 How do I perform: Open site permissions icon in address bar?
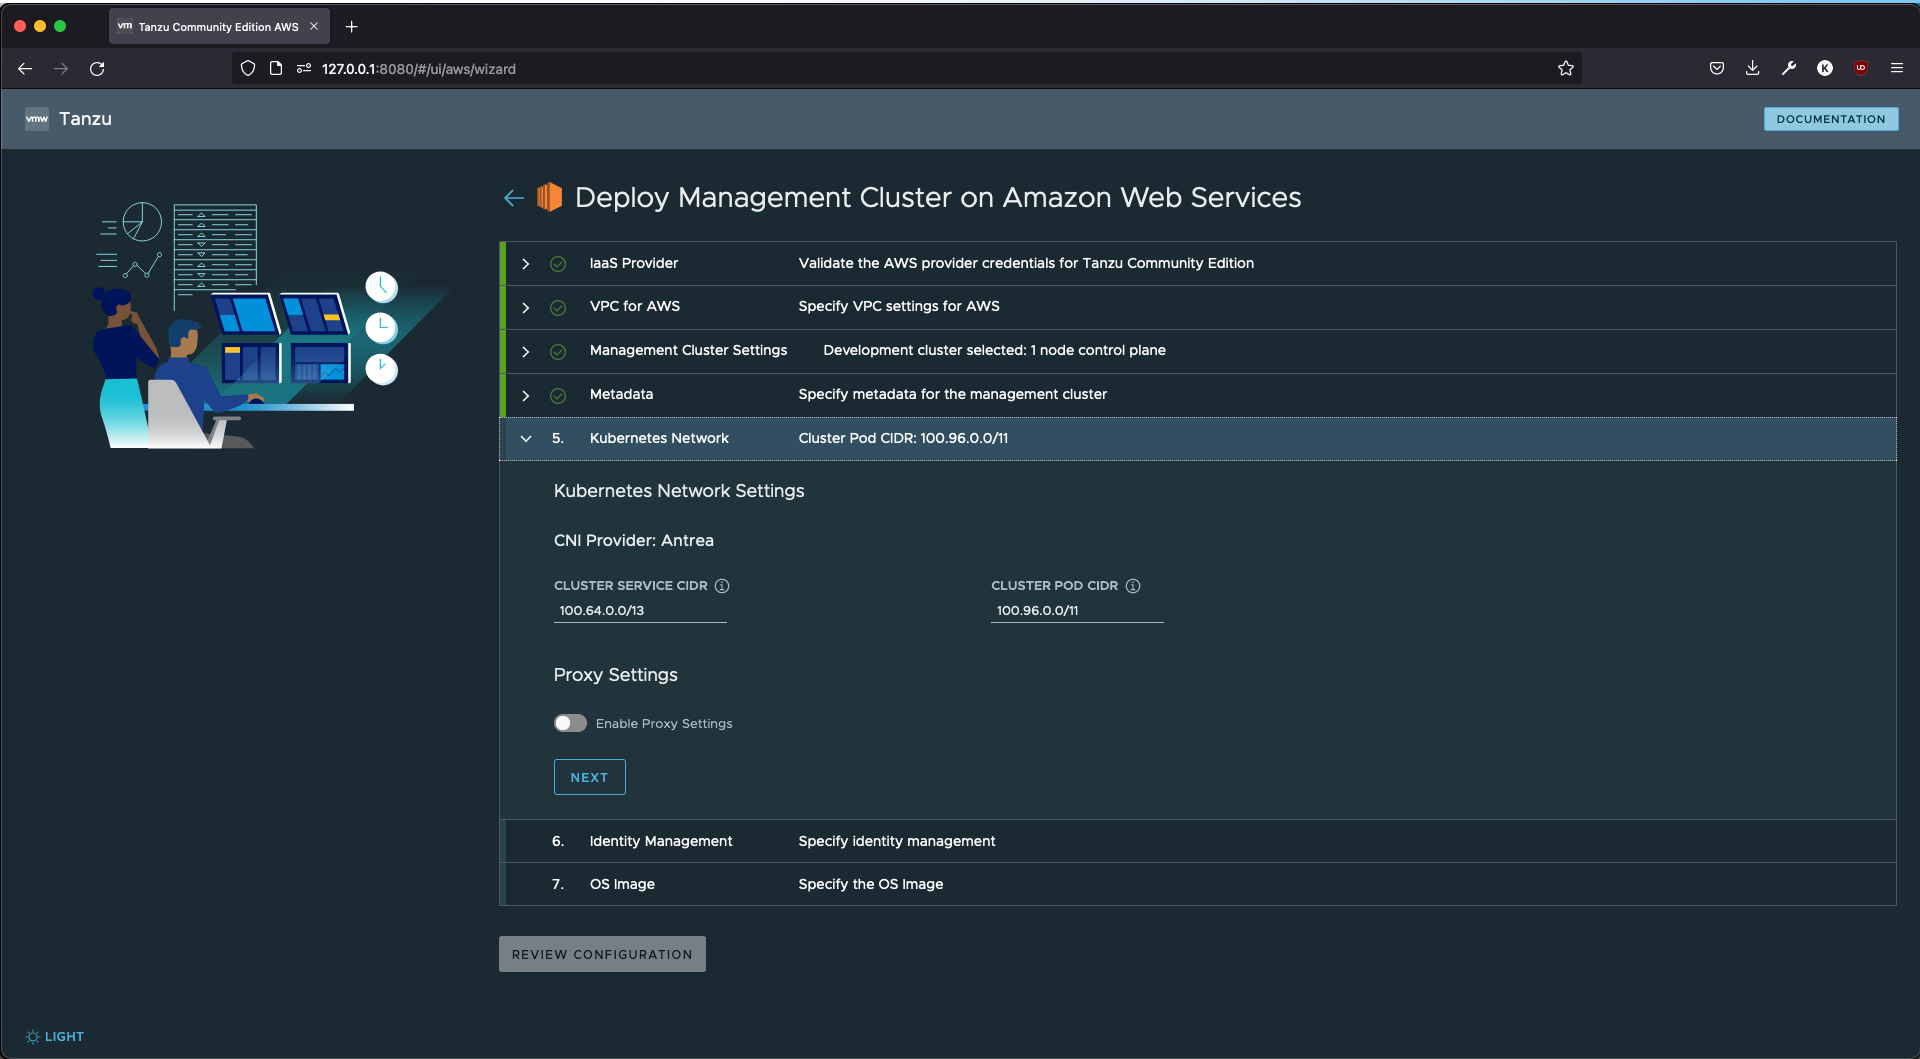tap(304, 69)
